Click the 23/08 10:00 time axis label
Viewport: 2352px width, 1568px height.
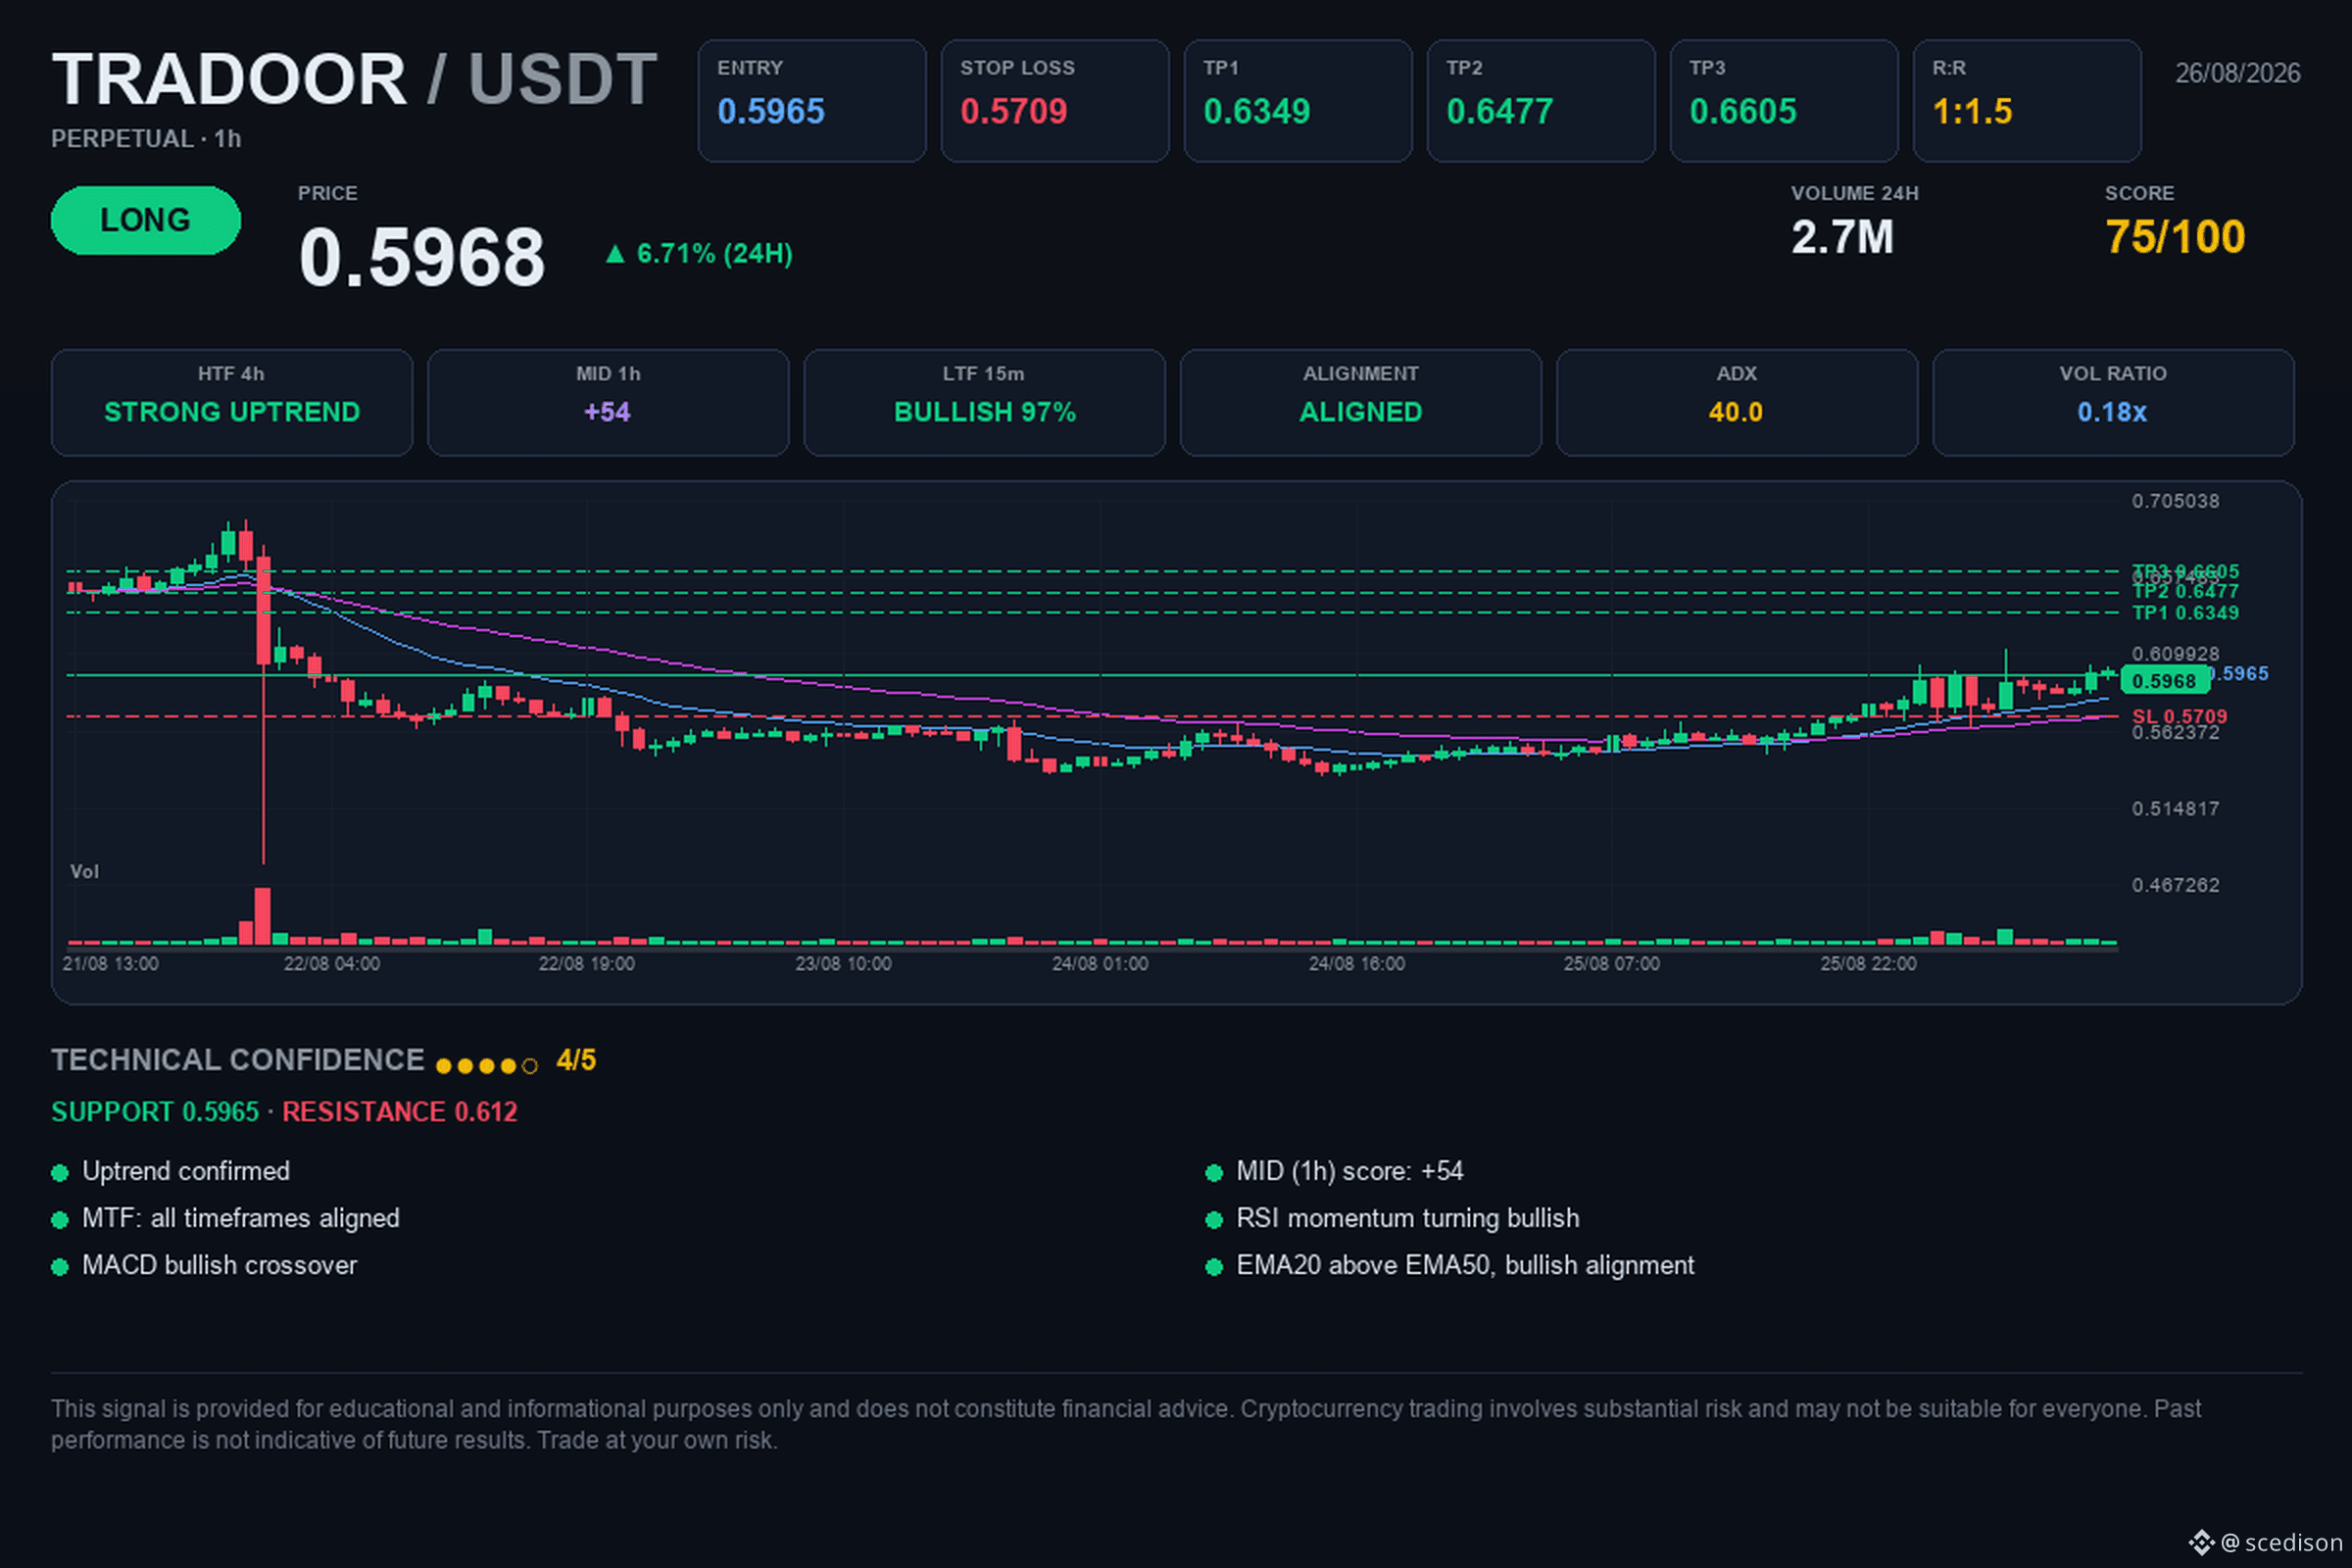(843, 964)
